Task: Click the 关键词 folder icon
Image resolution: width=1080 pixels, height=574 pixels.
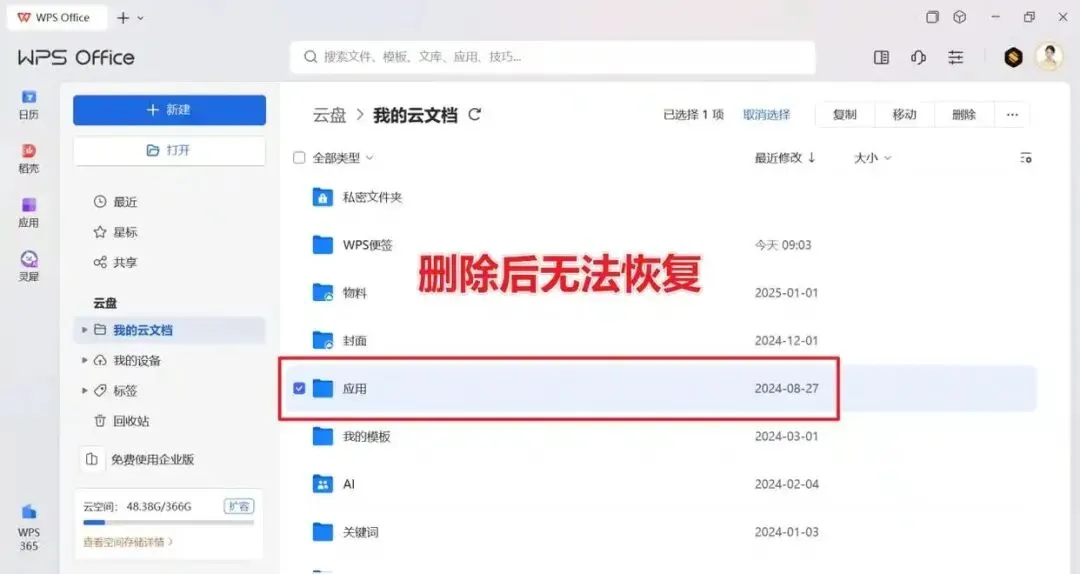Action: (x=322, y=532)
